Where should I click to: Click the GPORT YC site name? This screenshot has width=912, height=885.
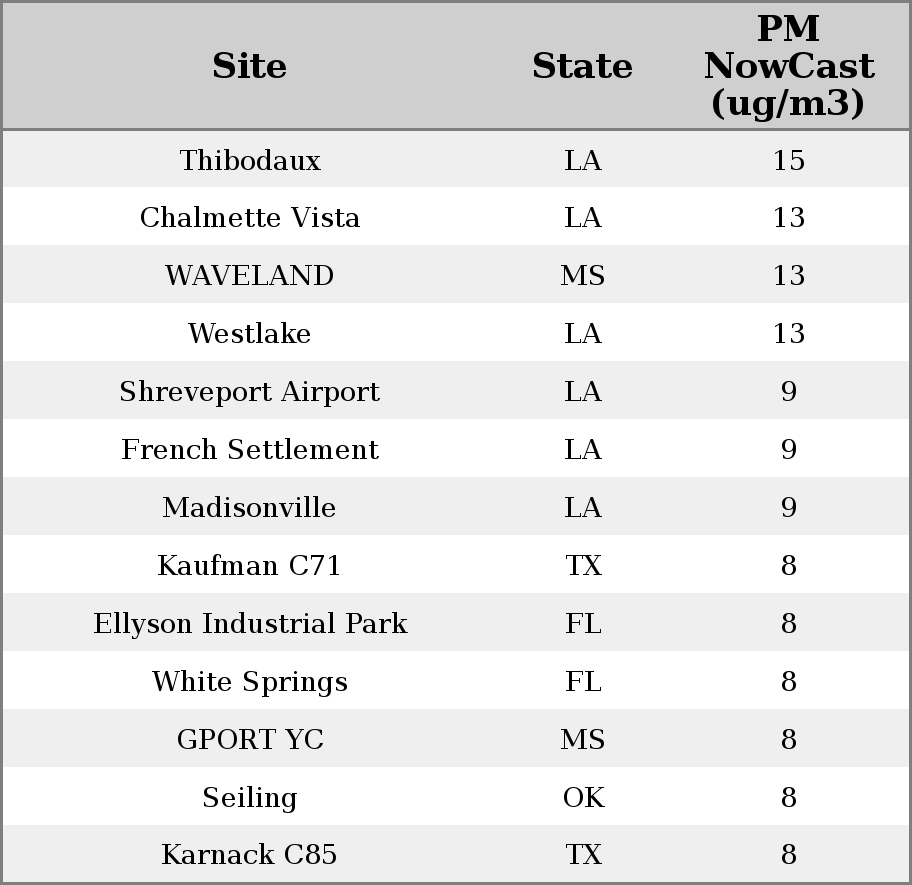coord(250,740)
